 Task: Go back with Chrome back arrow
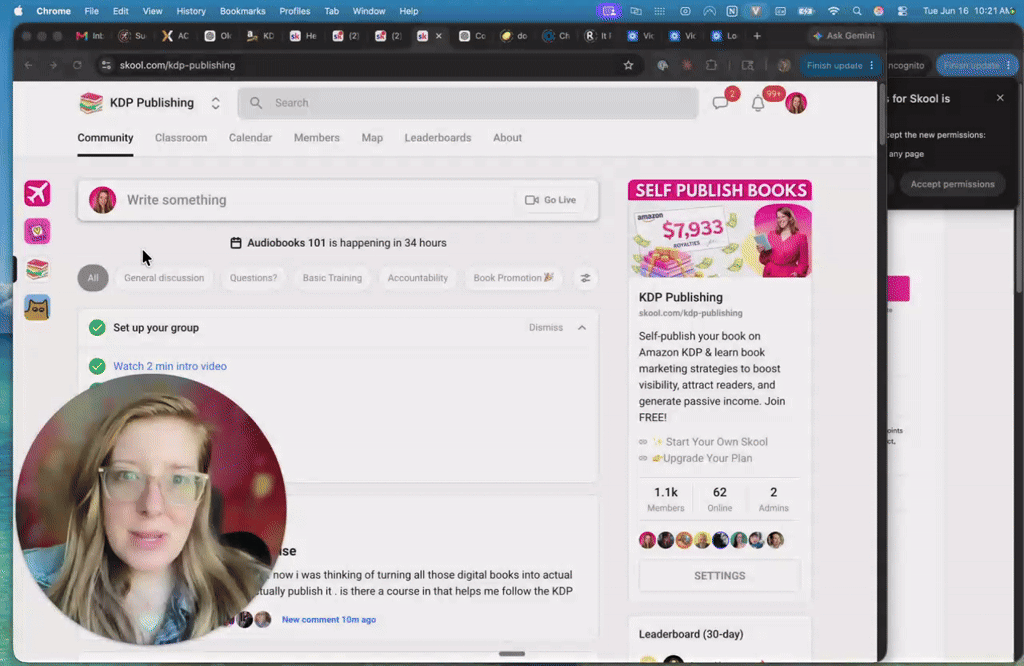(x=28, y=65)
